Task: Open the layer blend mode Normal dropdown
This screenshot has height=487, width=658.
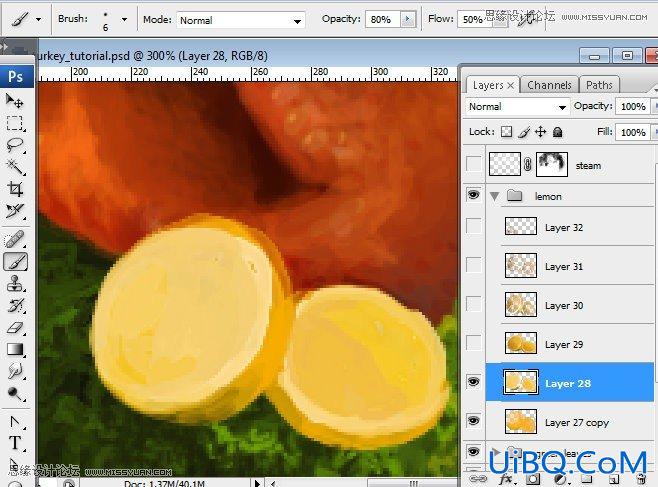Action: click(517, 107)
